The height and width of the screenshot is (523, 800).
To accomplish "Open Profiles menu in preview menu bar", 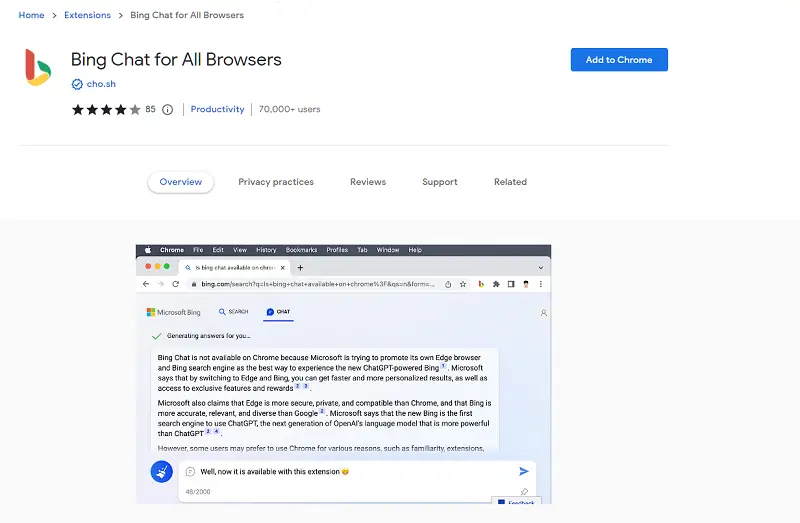I will [337, 250].
